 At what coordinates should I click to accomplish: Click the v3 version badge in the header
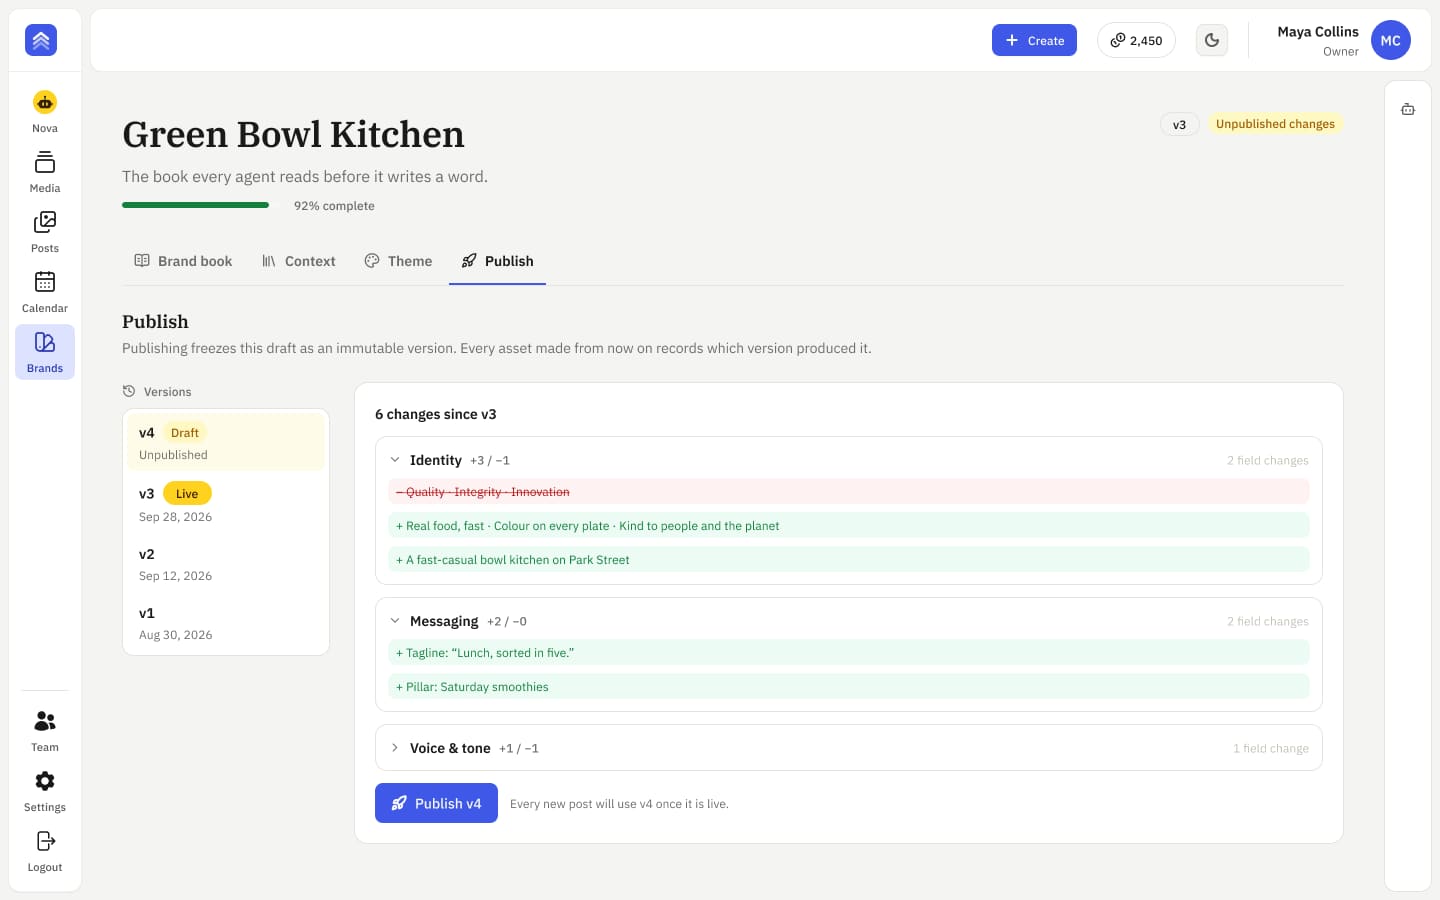click(1179, 124)
